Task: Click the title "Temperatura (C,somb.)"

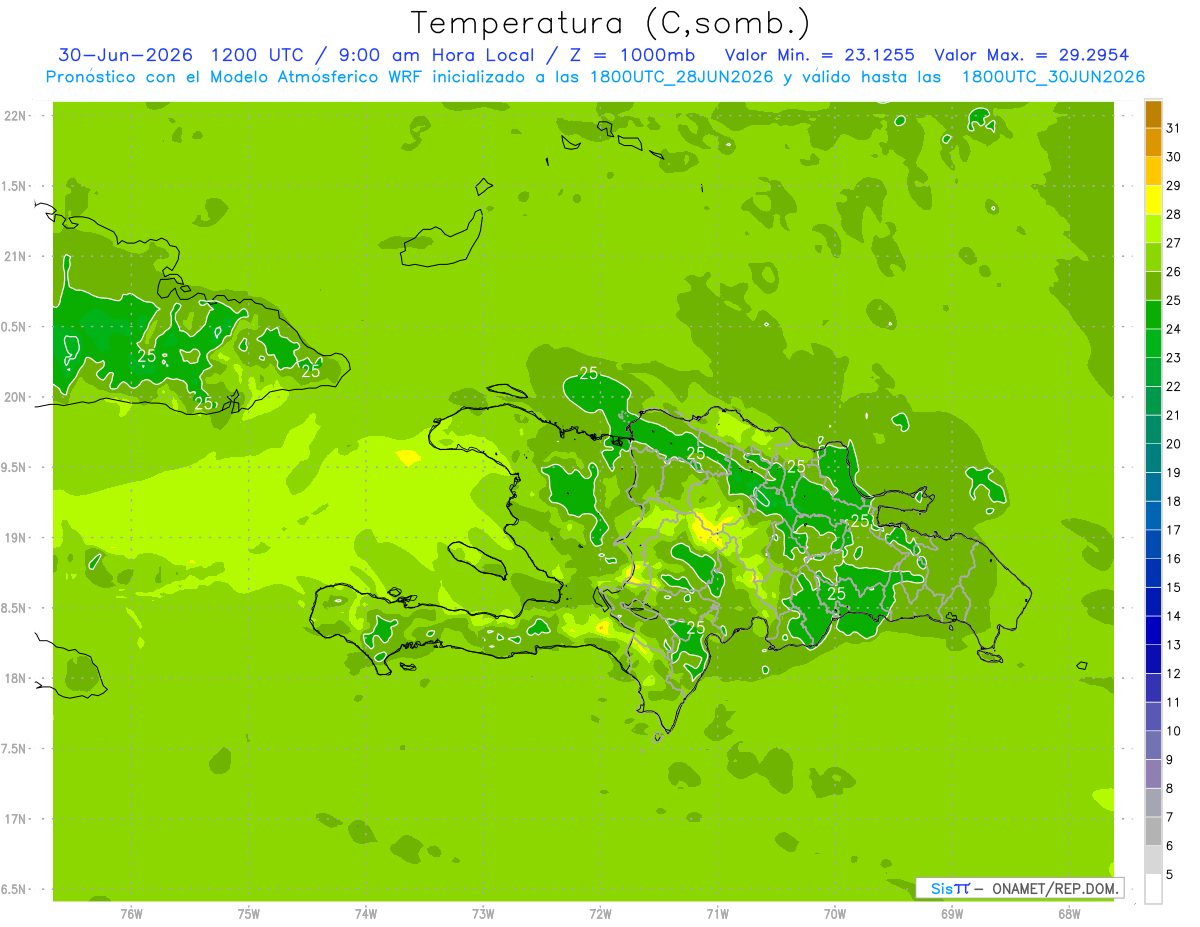Action: pos(610,23)
